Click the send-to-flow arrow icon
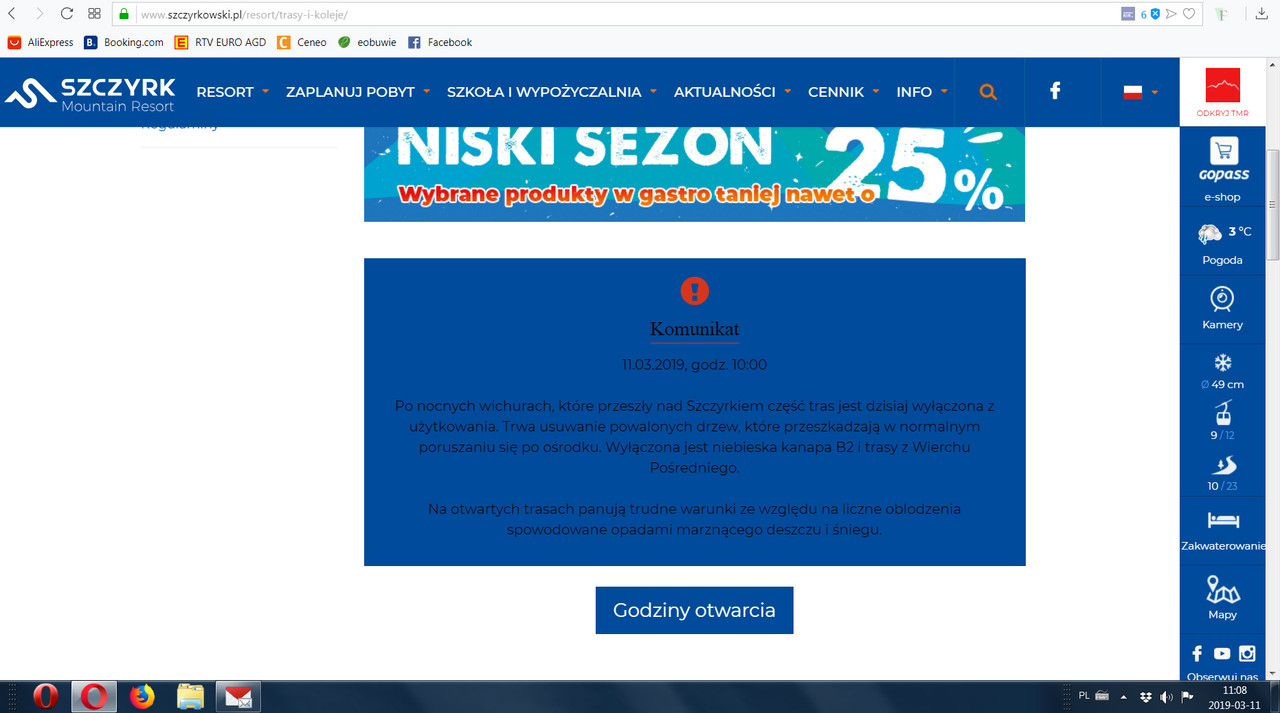The height and width of the screenshot is (713, 1280). pos(1172,14)
